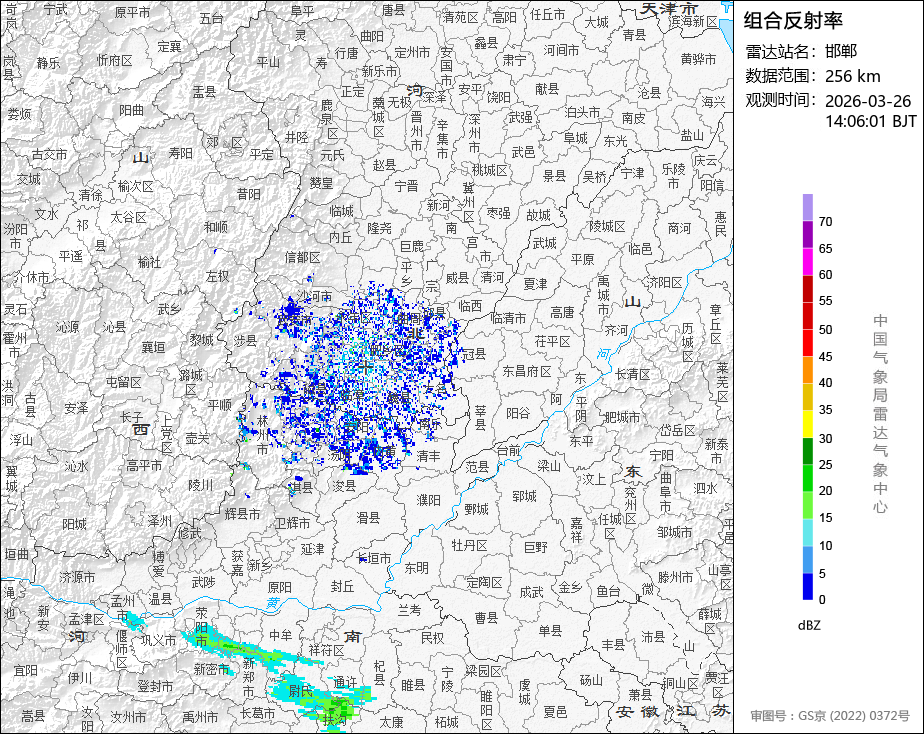
Task: Select the dark red 55–60 dBZ swatch
Action: point(808,289)
